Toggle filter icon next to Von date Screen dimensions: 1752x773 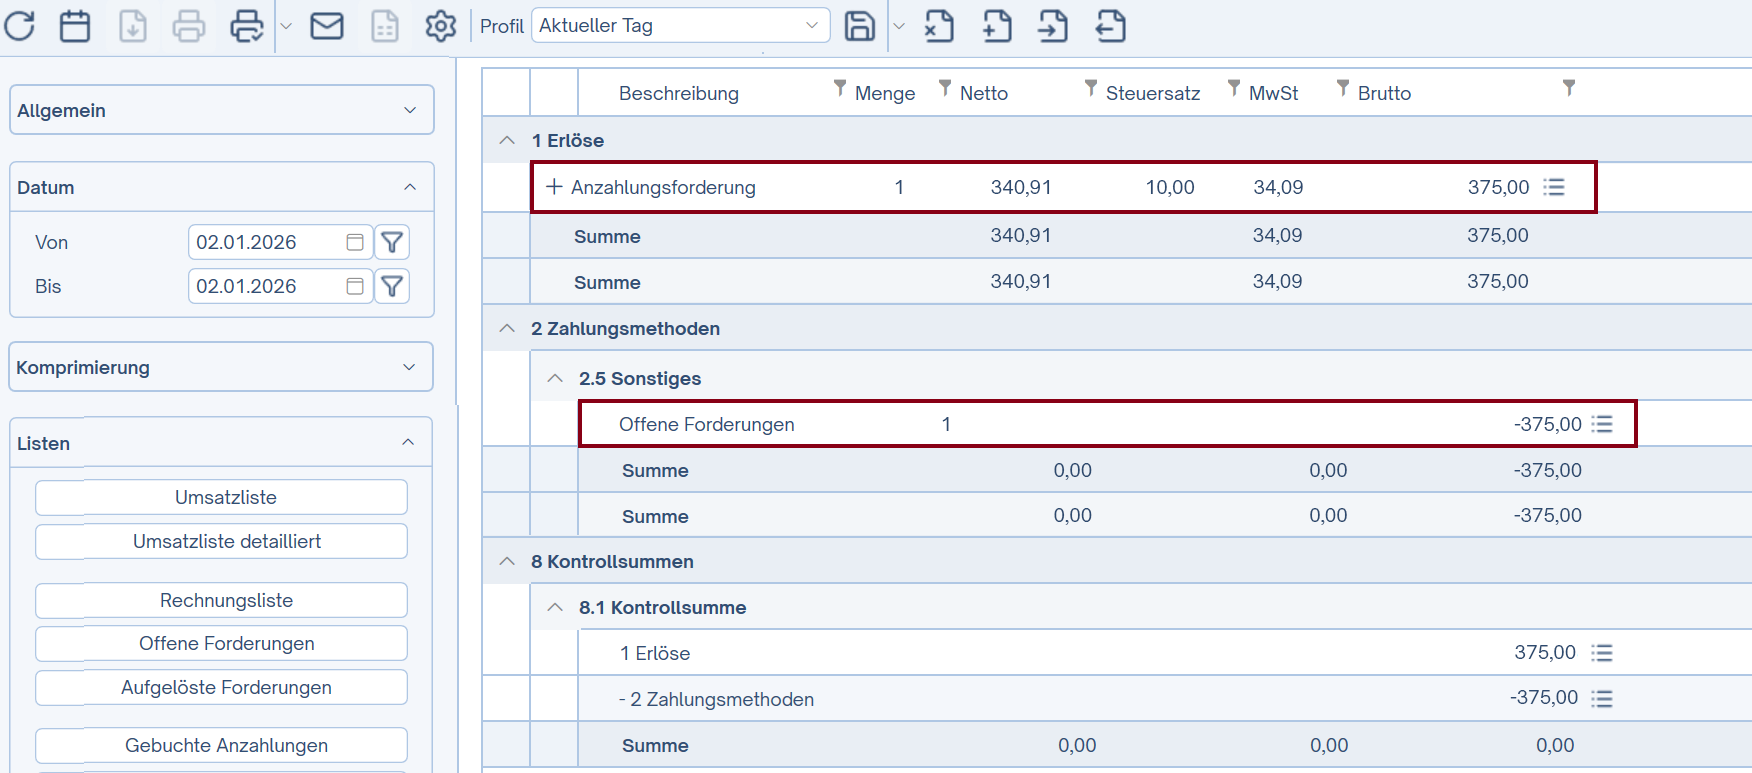coord(392,242)
